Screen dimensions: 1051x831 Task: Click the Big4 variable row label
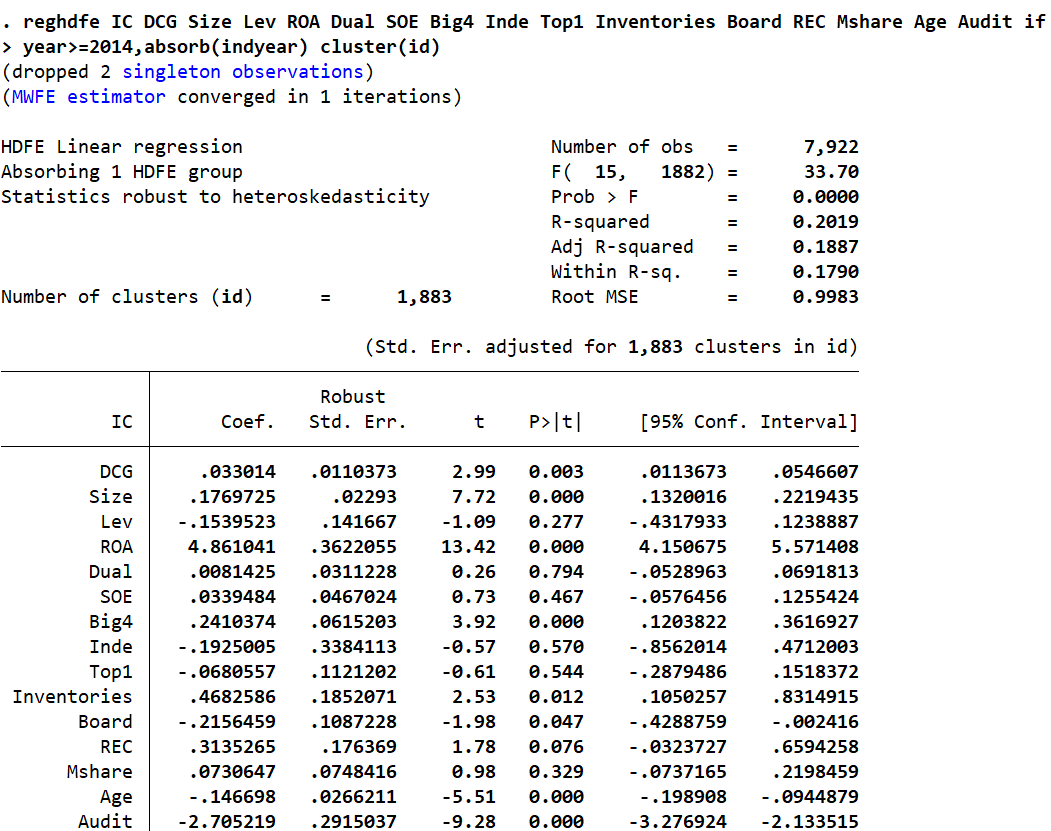point(110,622)
